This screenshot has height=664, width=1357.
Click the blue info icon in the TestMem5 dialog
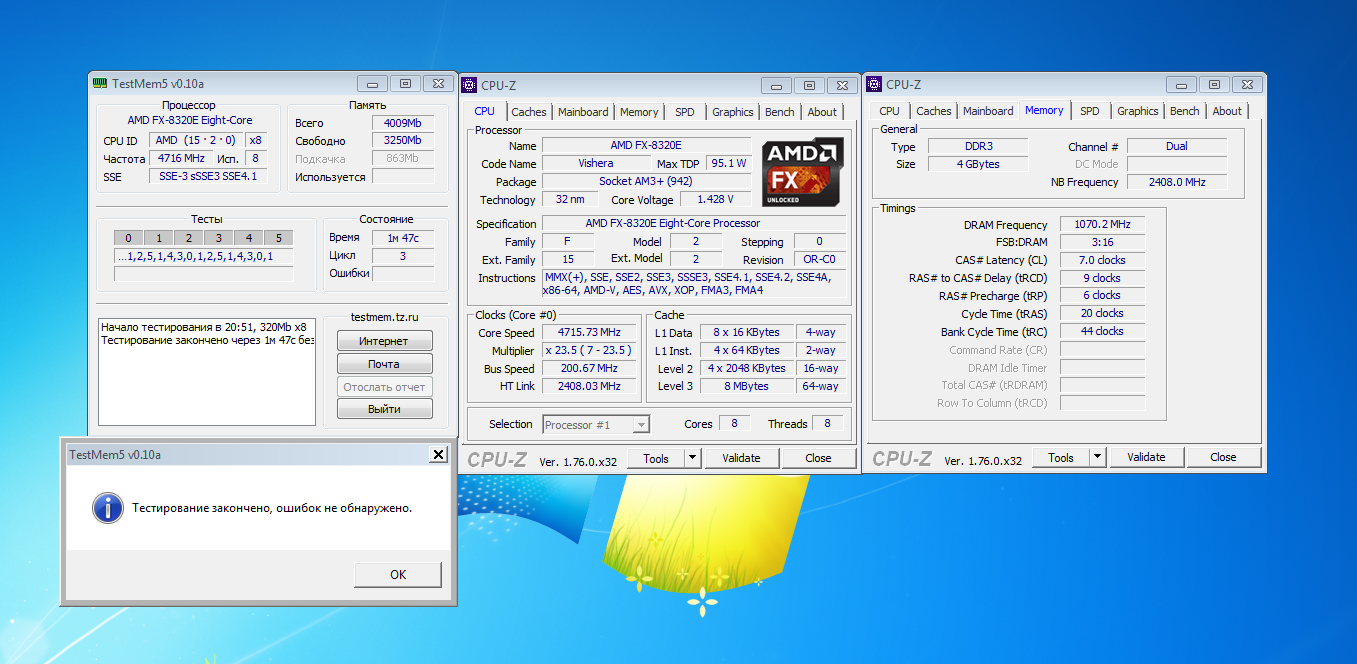107,507
